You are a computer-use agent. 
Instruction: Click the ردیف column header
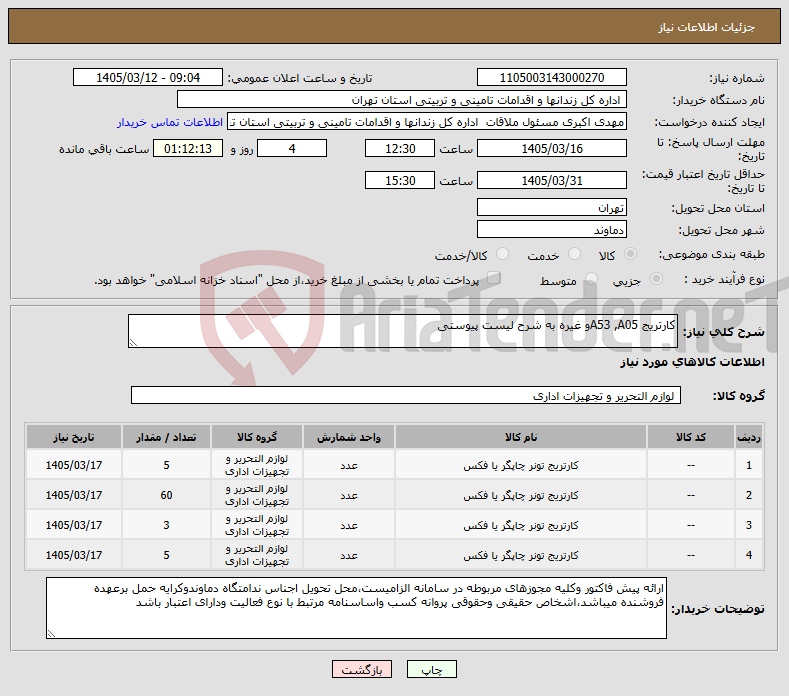pyautogui.click(x=749, y=437)
